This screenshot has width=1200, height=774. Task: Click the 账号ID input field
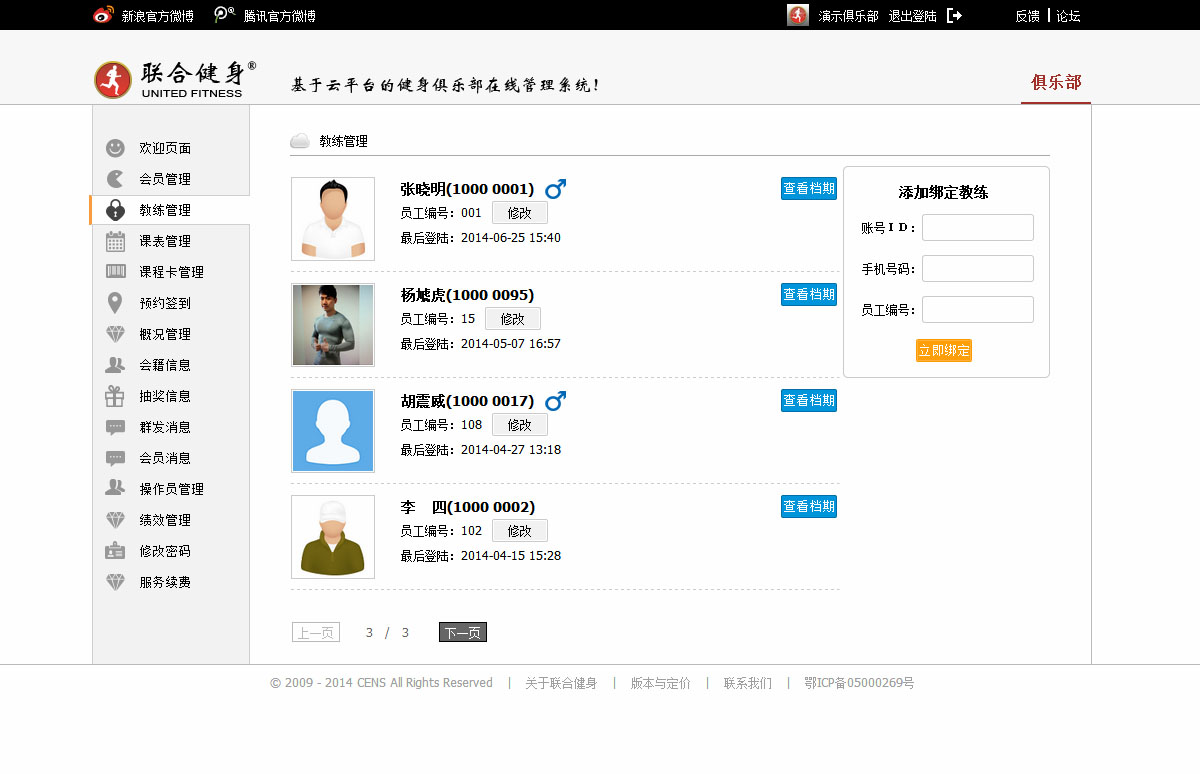point(977,228)
